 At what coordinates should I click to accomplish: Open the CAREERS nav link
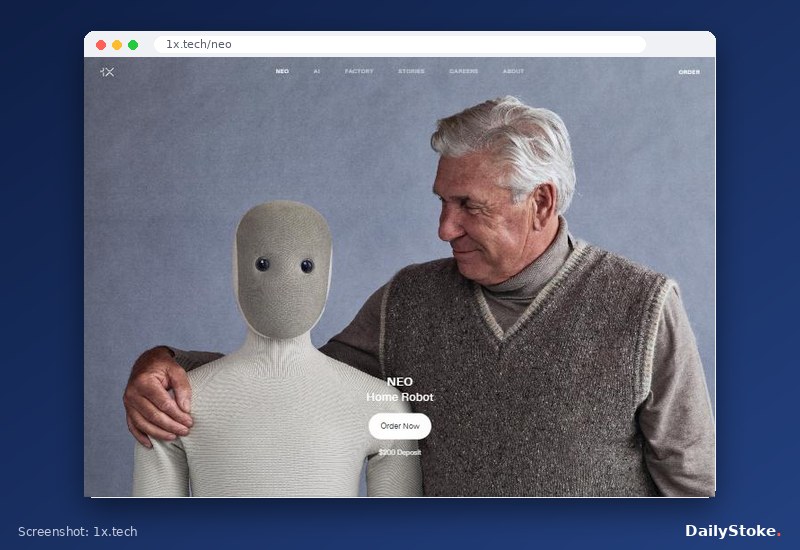[464, 71]
